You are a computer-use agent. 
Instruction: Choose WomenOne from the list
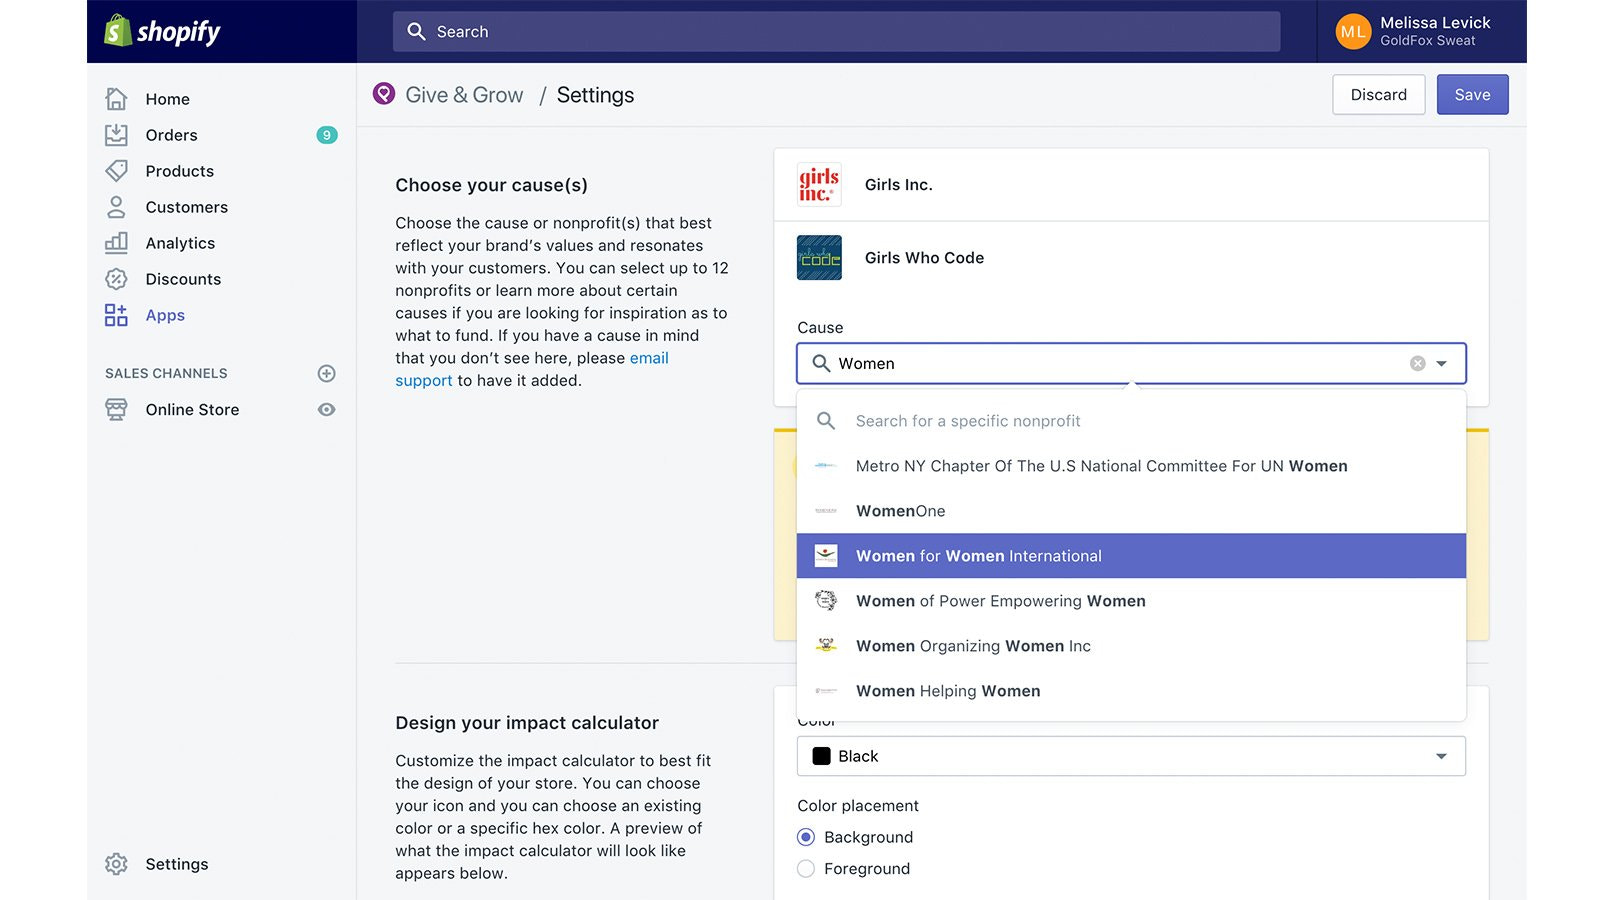[x=1131, y=511]
